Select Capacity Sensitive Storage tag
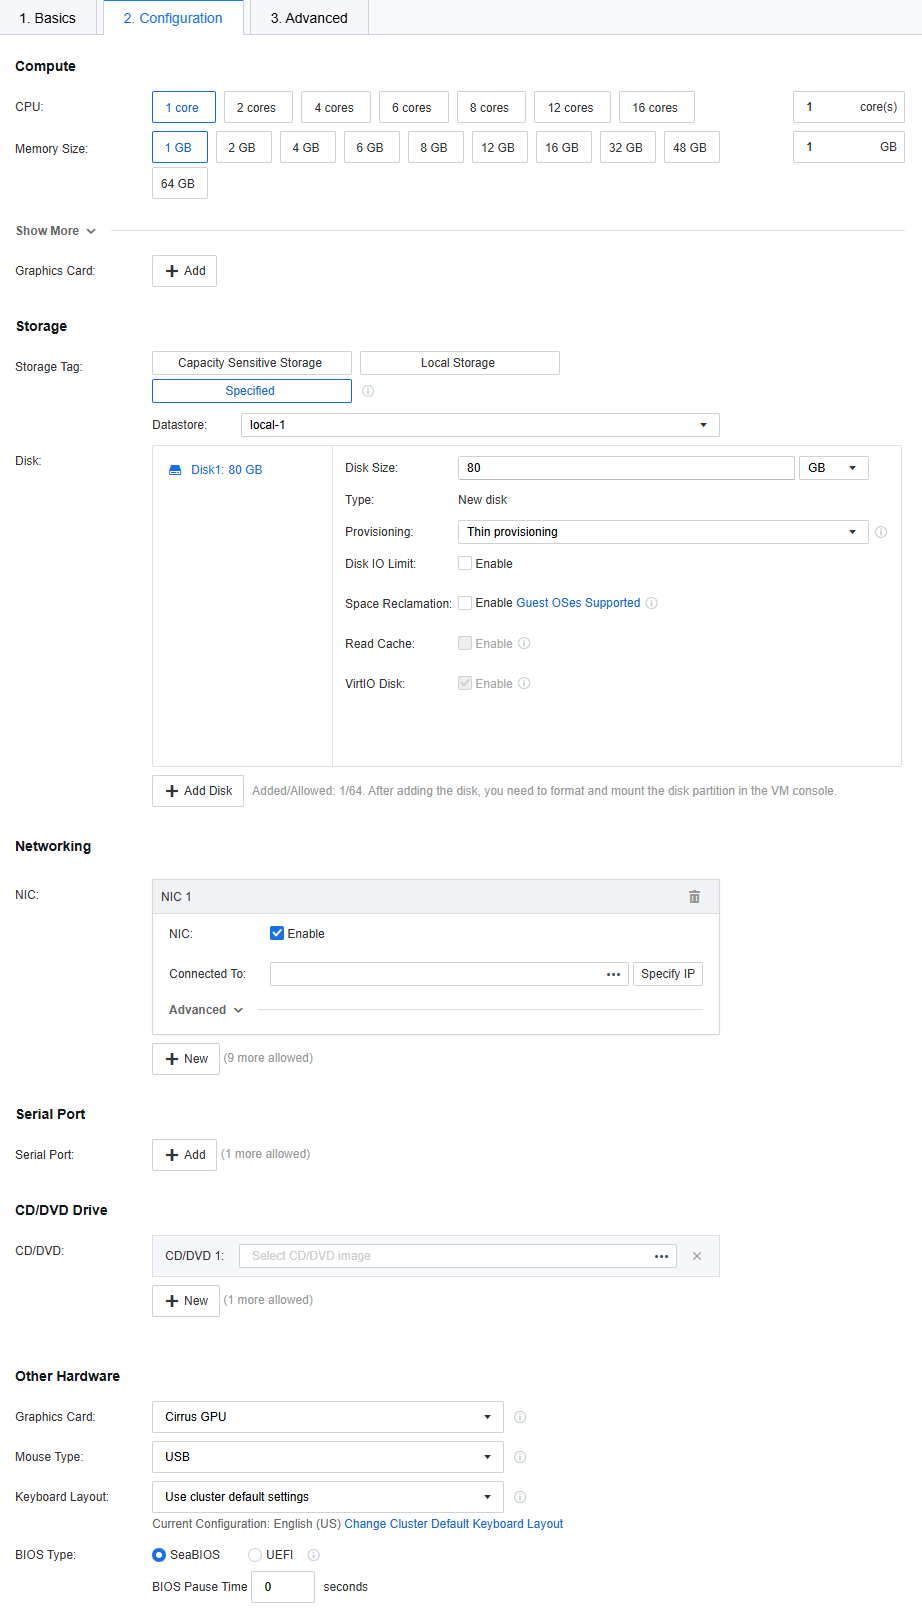 coord(252,363)
